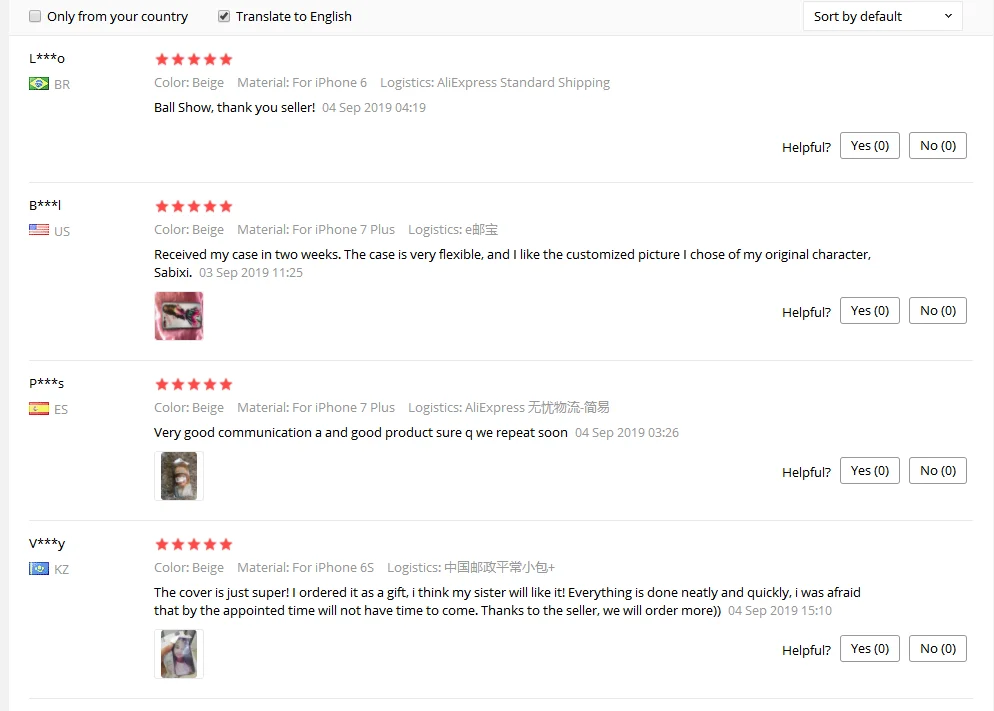Open the Sort by default dropdown

click(882, 16)
